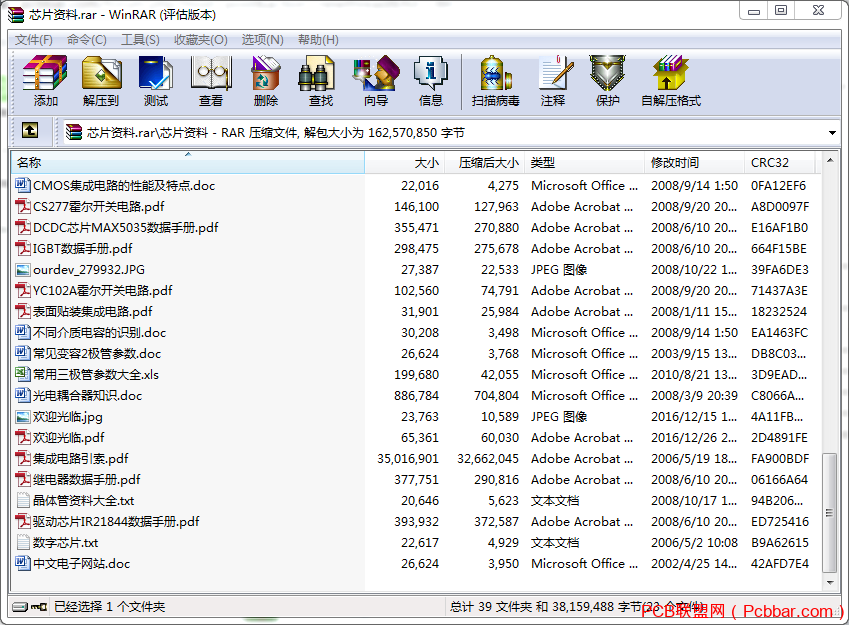Click the text file icon of 晶体管资料大全.txt
Viewport: 849px width, 625px height.
23,500
